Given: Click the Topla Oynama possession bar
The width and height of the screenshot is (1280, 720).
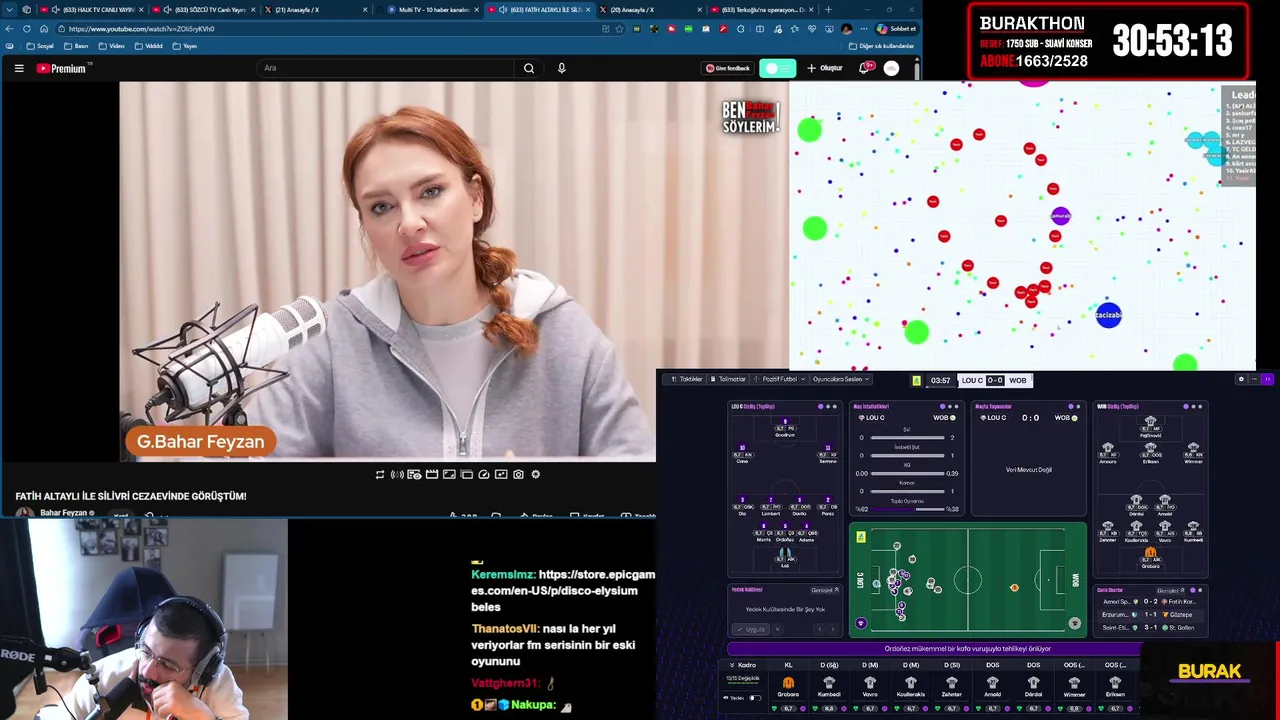Looking at the screenshot, I should pos(907,509).
